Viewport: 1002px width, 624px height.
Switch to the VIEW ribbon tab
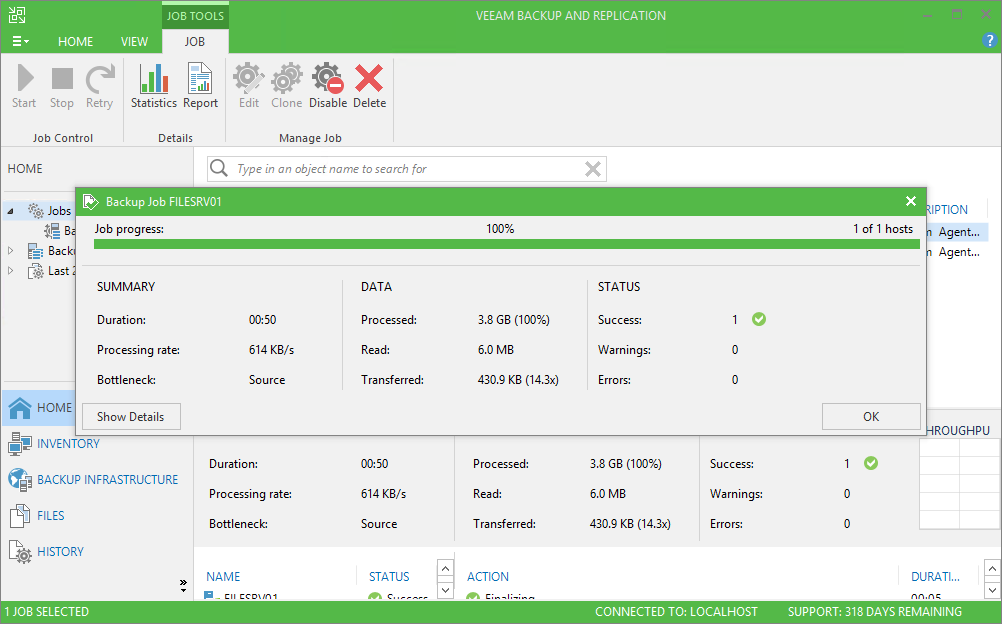tap(134, 41)
